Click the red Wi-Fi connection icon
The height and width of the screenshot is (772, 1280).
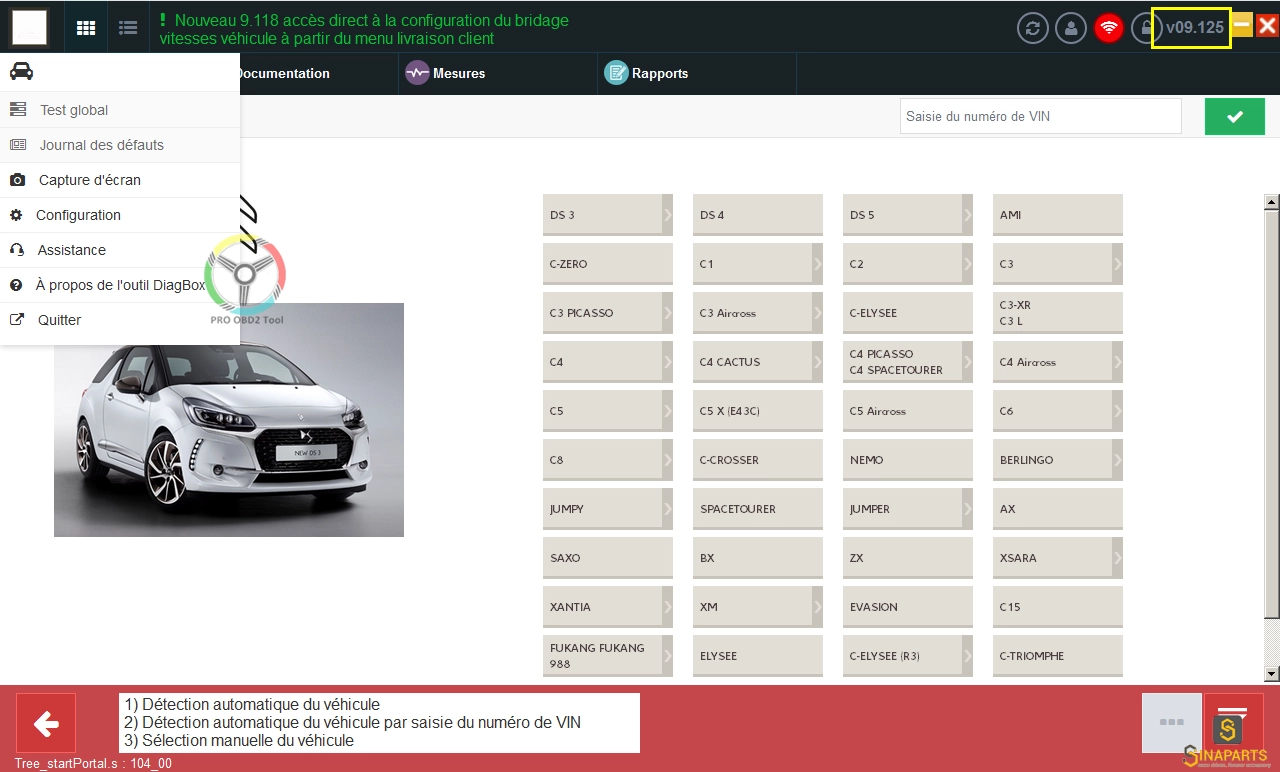[1109, 27]
